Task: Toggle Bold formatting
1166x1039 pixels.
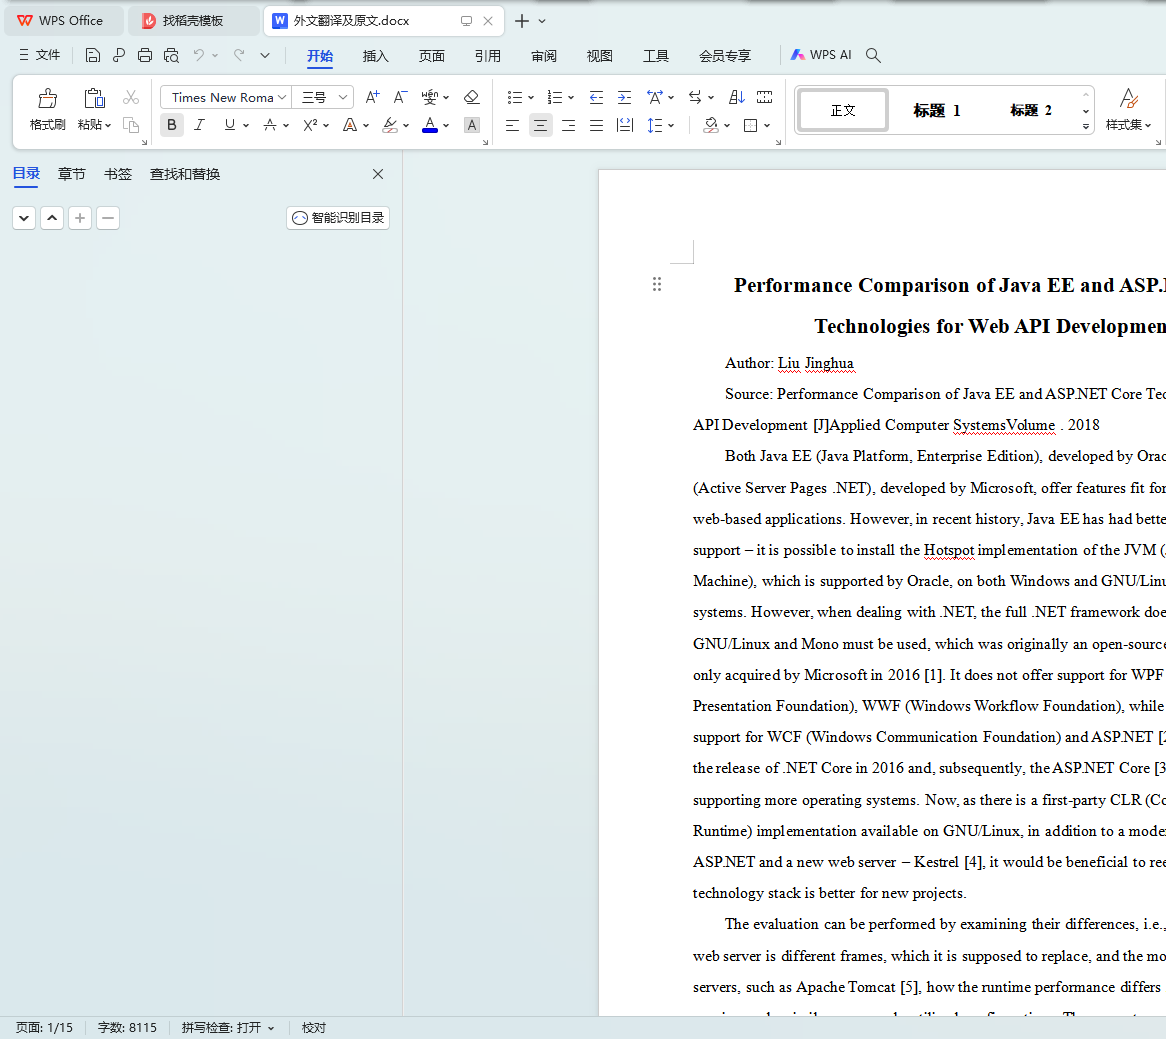Action: (x=172, y=125)
